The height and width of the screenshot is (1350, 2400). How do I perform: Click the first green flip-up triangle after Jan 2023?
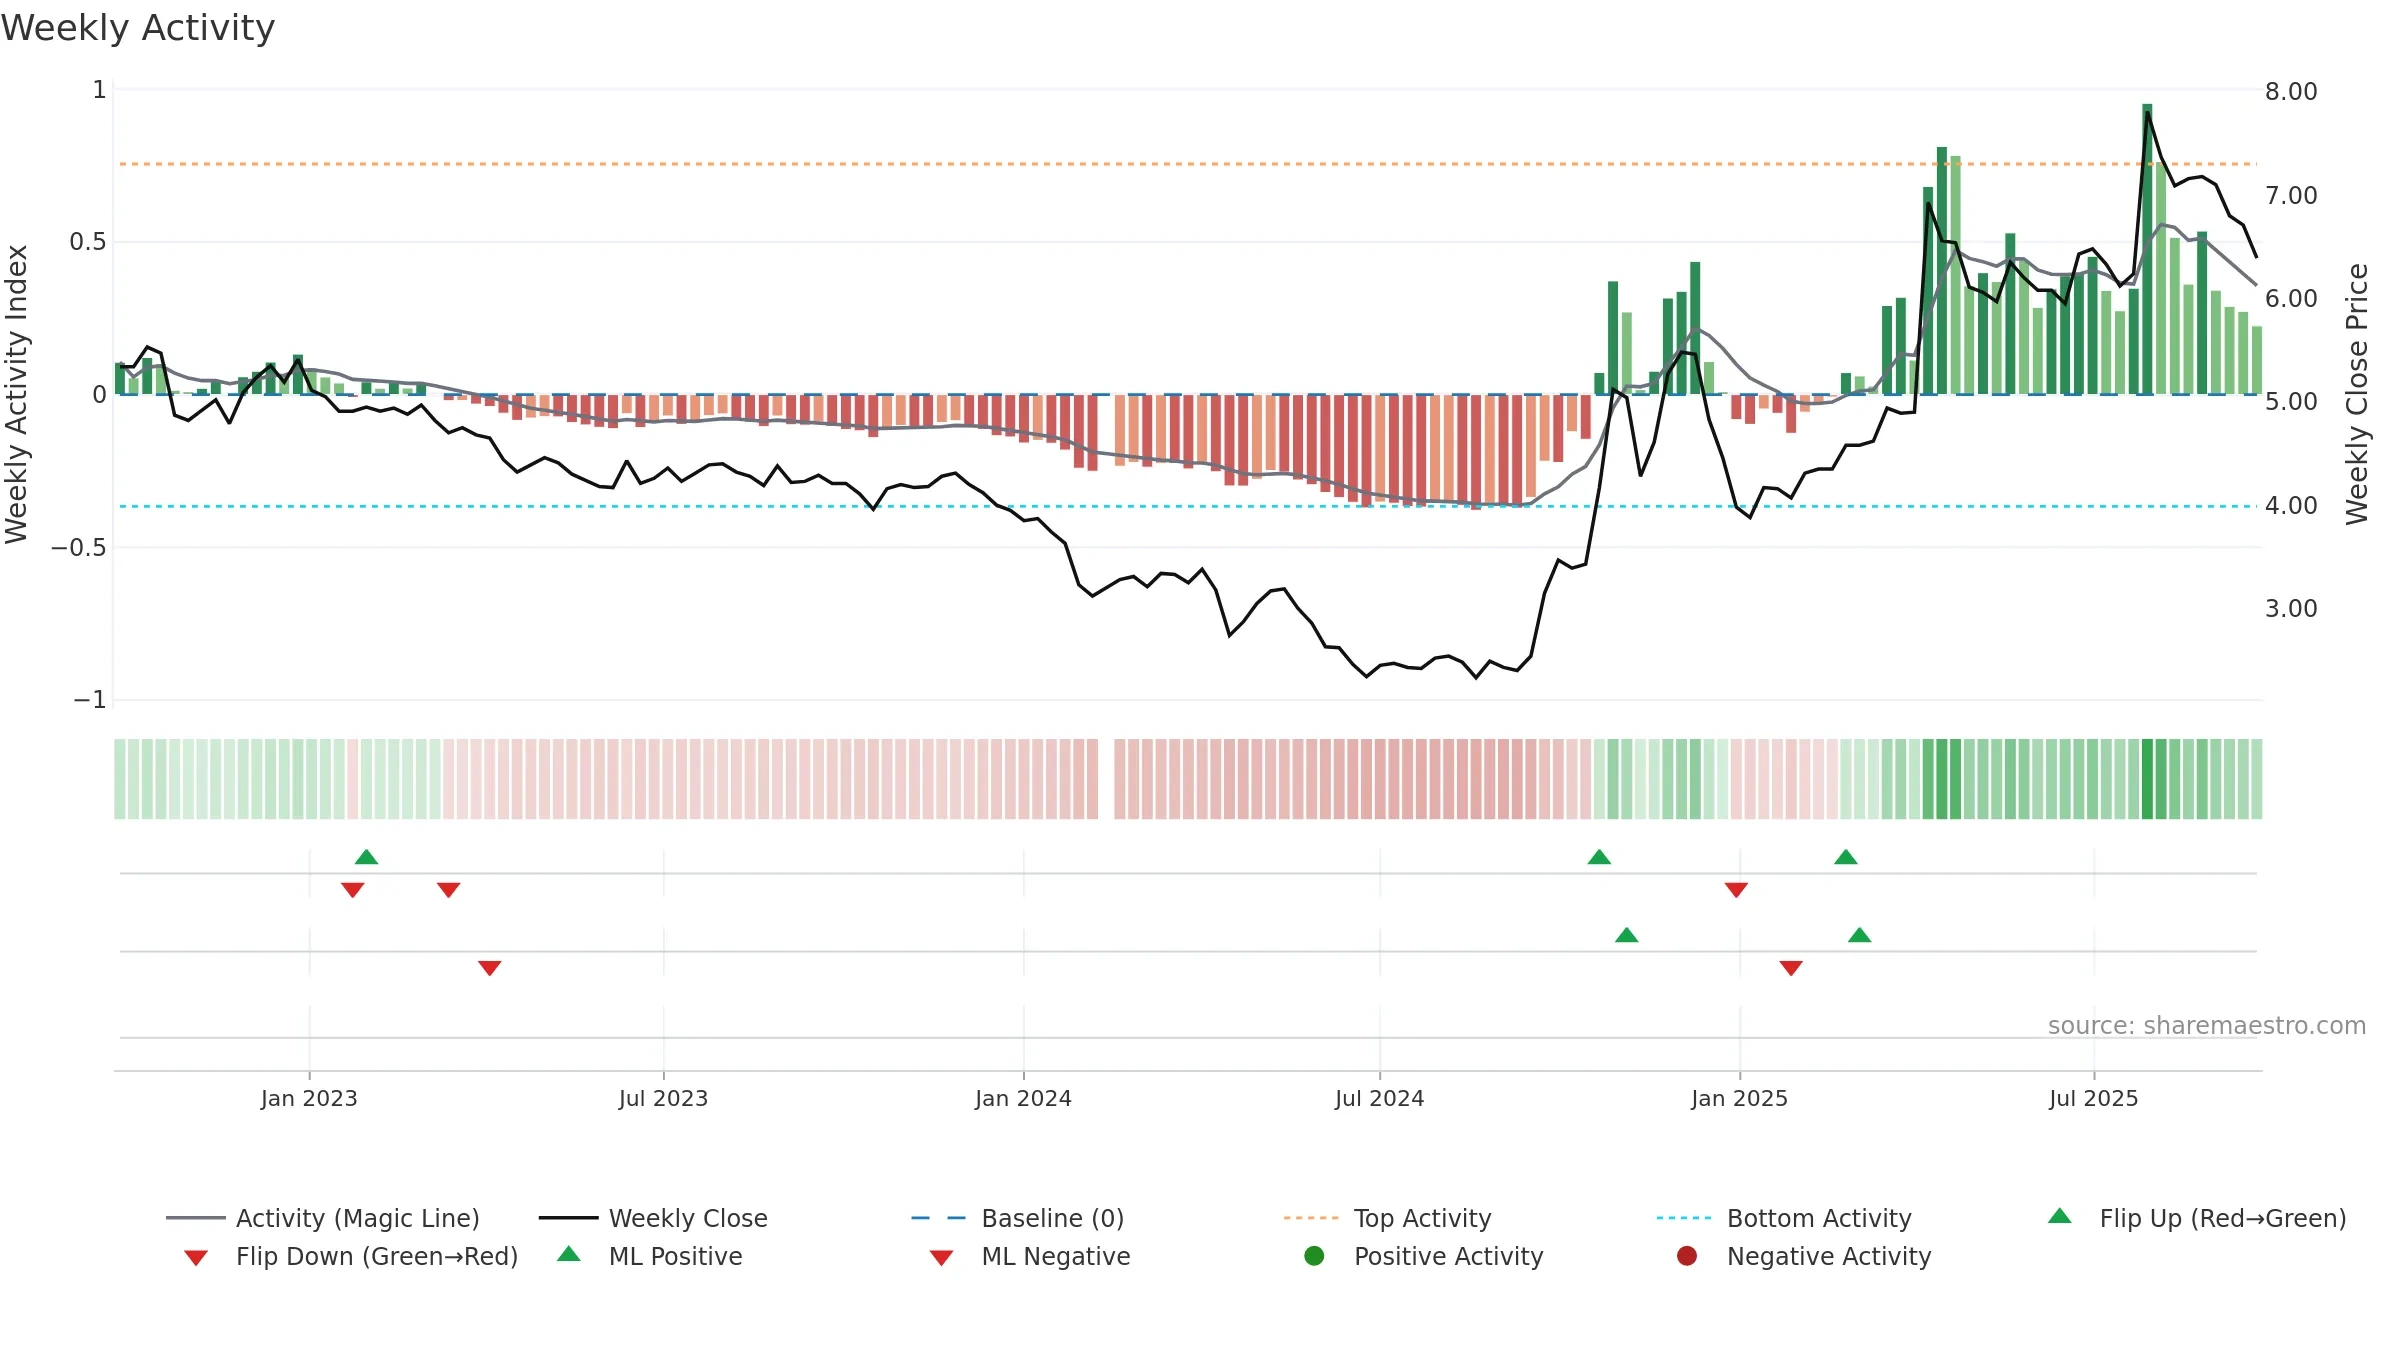coord(367,857)
